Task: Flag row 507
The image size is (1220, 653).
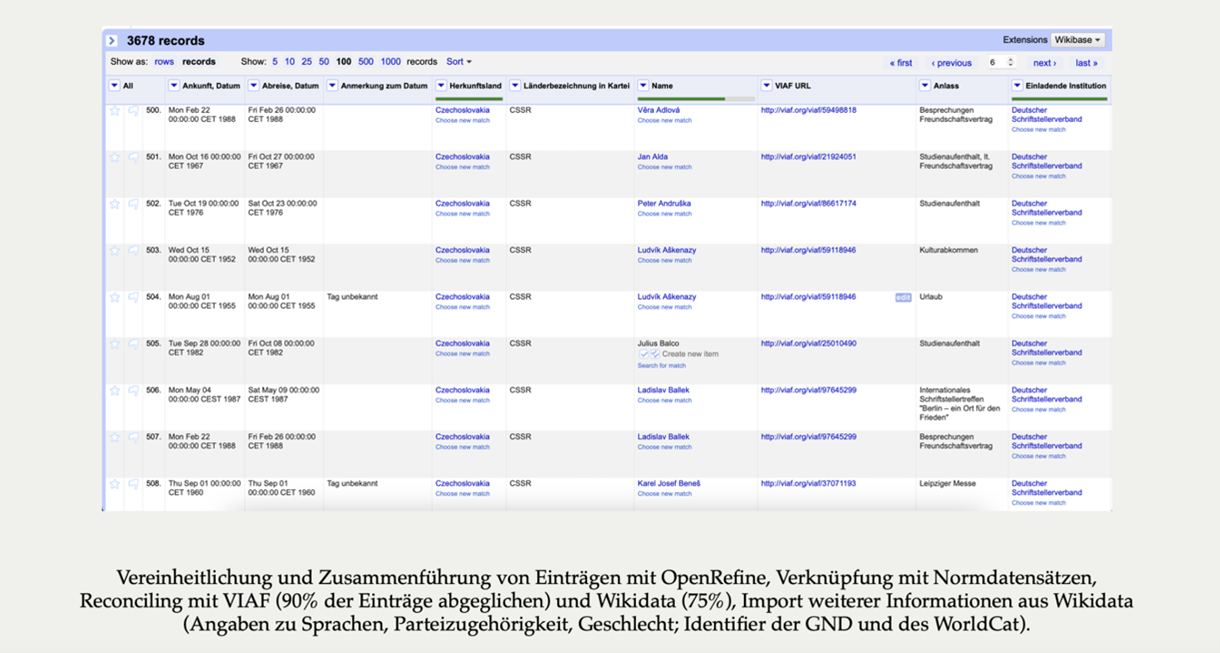Action: pos(133,438)
